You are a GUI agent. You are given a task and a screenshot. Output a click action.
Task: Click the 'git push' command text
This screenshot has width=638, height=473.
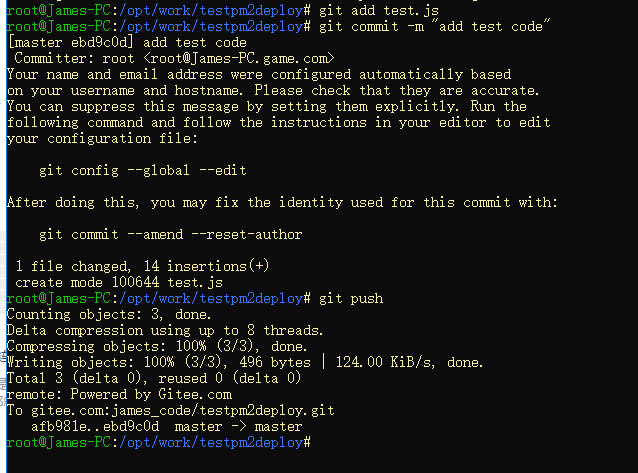[351, 298]
